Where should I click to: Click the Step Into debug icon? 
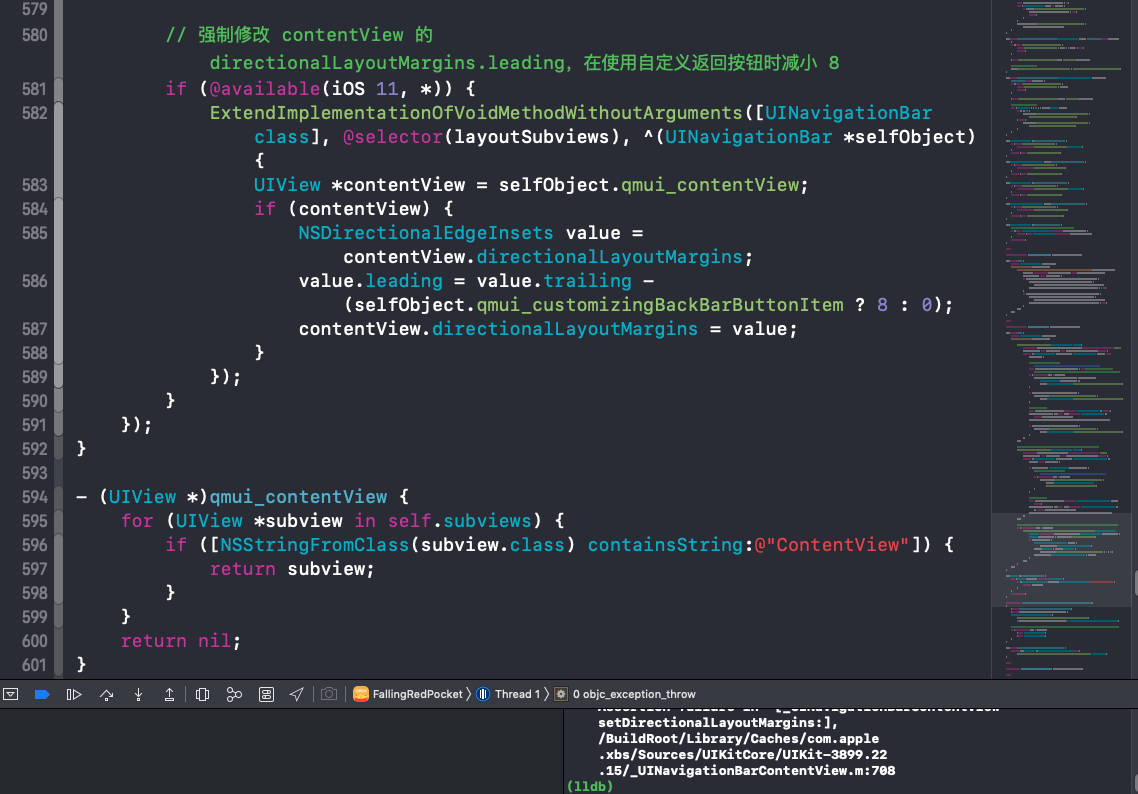click(138, 695)
